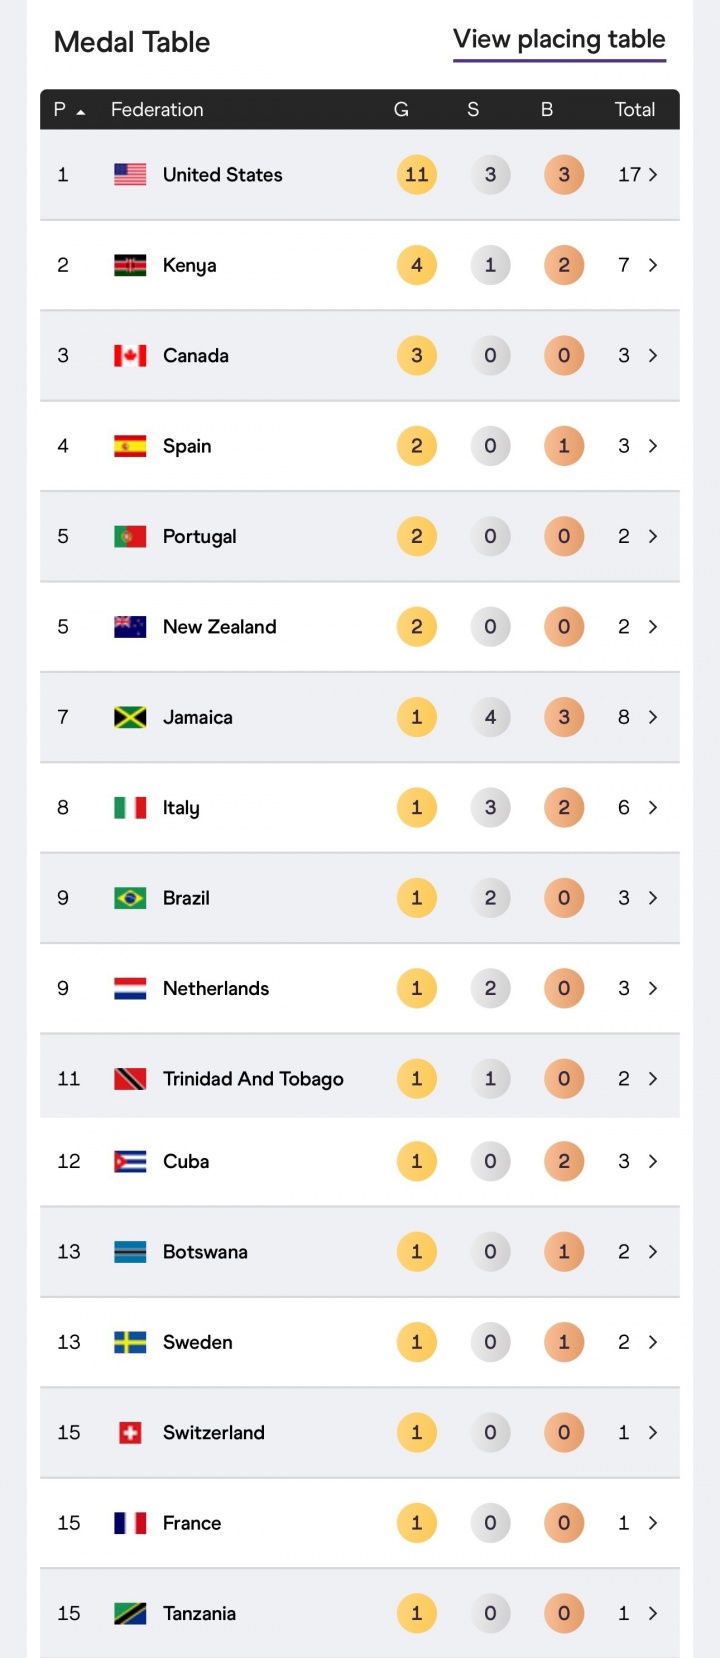Sort by the P column arrow
This screenshot has width=720, height=1658.
pos(80,111)
